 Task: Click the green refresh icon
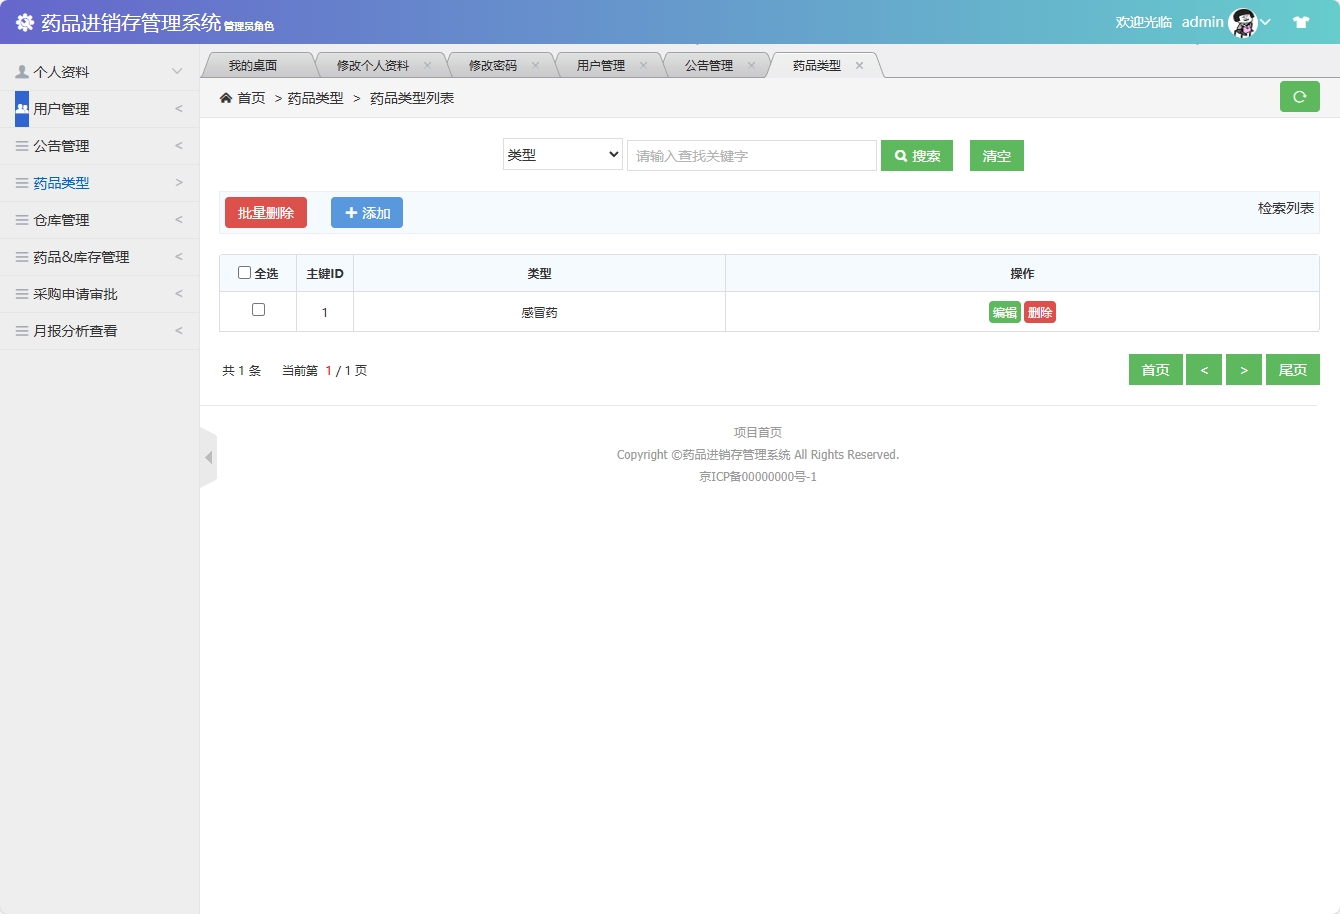tap(1300, 96)
